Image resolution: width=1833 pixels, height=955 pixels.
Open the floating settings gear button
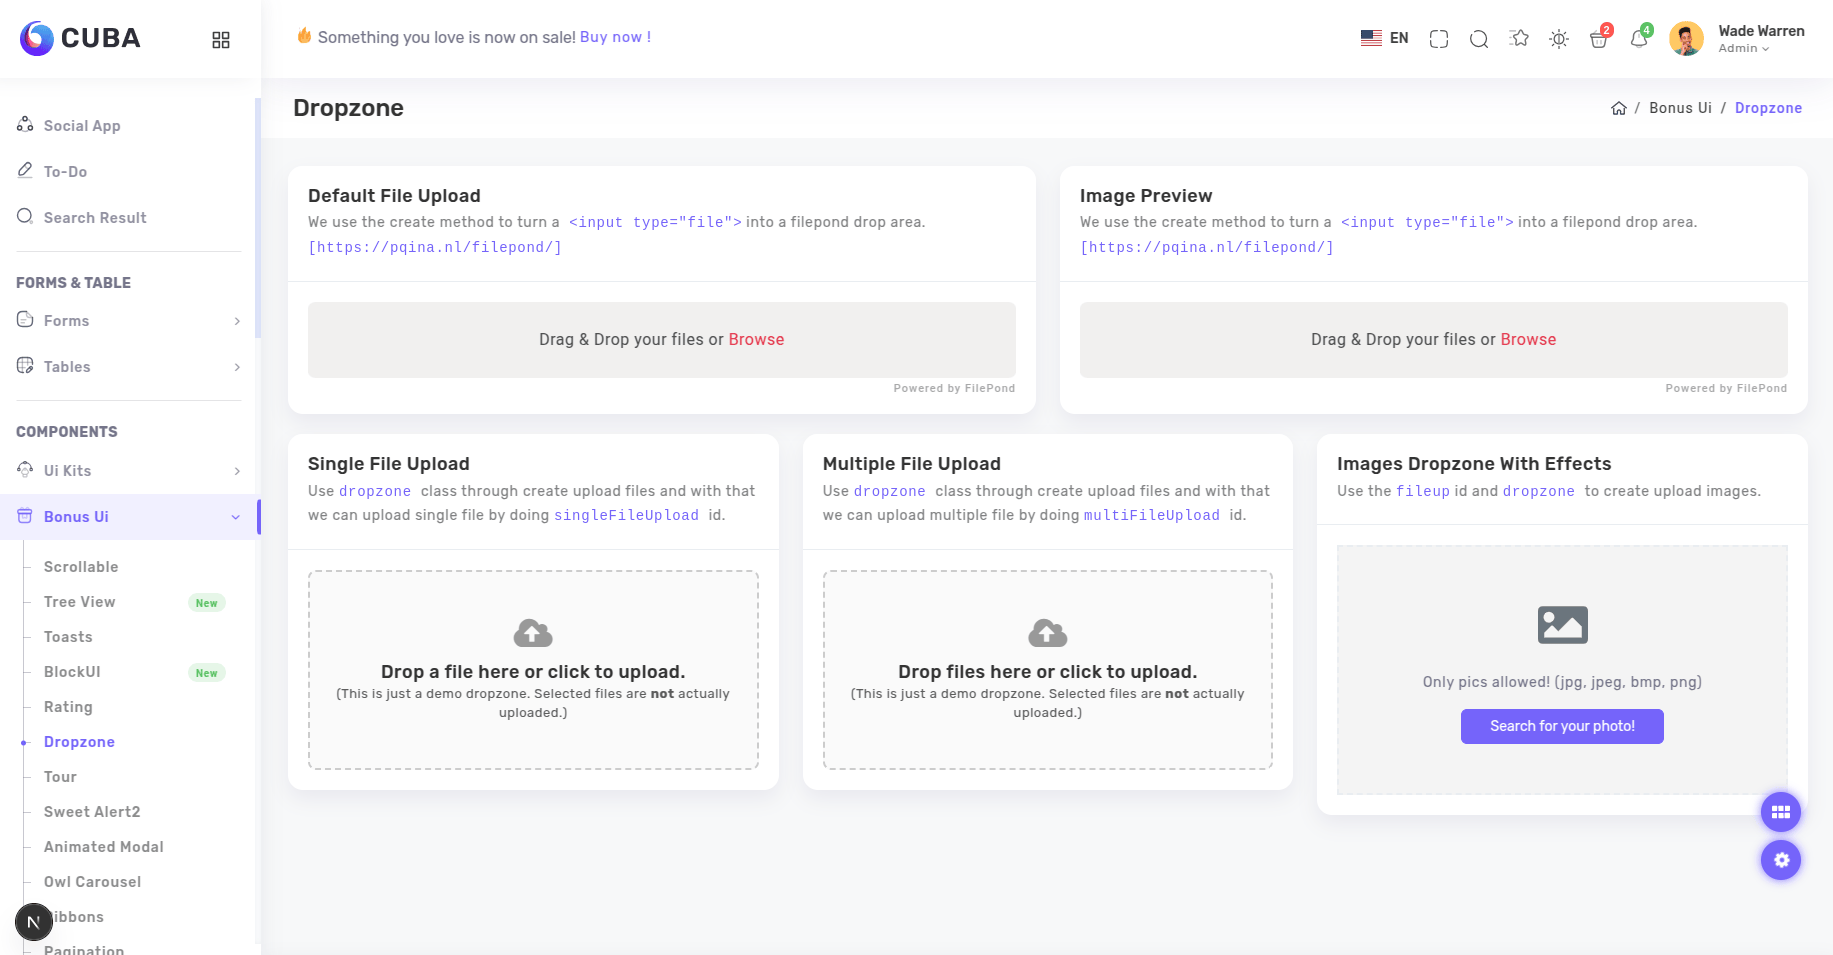point(1781,860)
